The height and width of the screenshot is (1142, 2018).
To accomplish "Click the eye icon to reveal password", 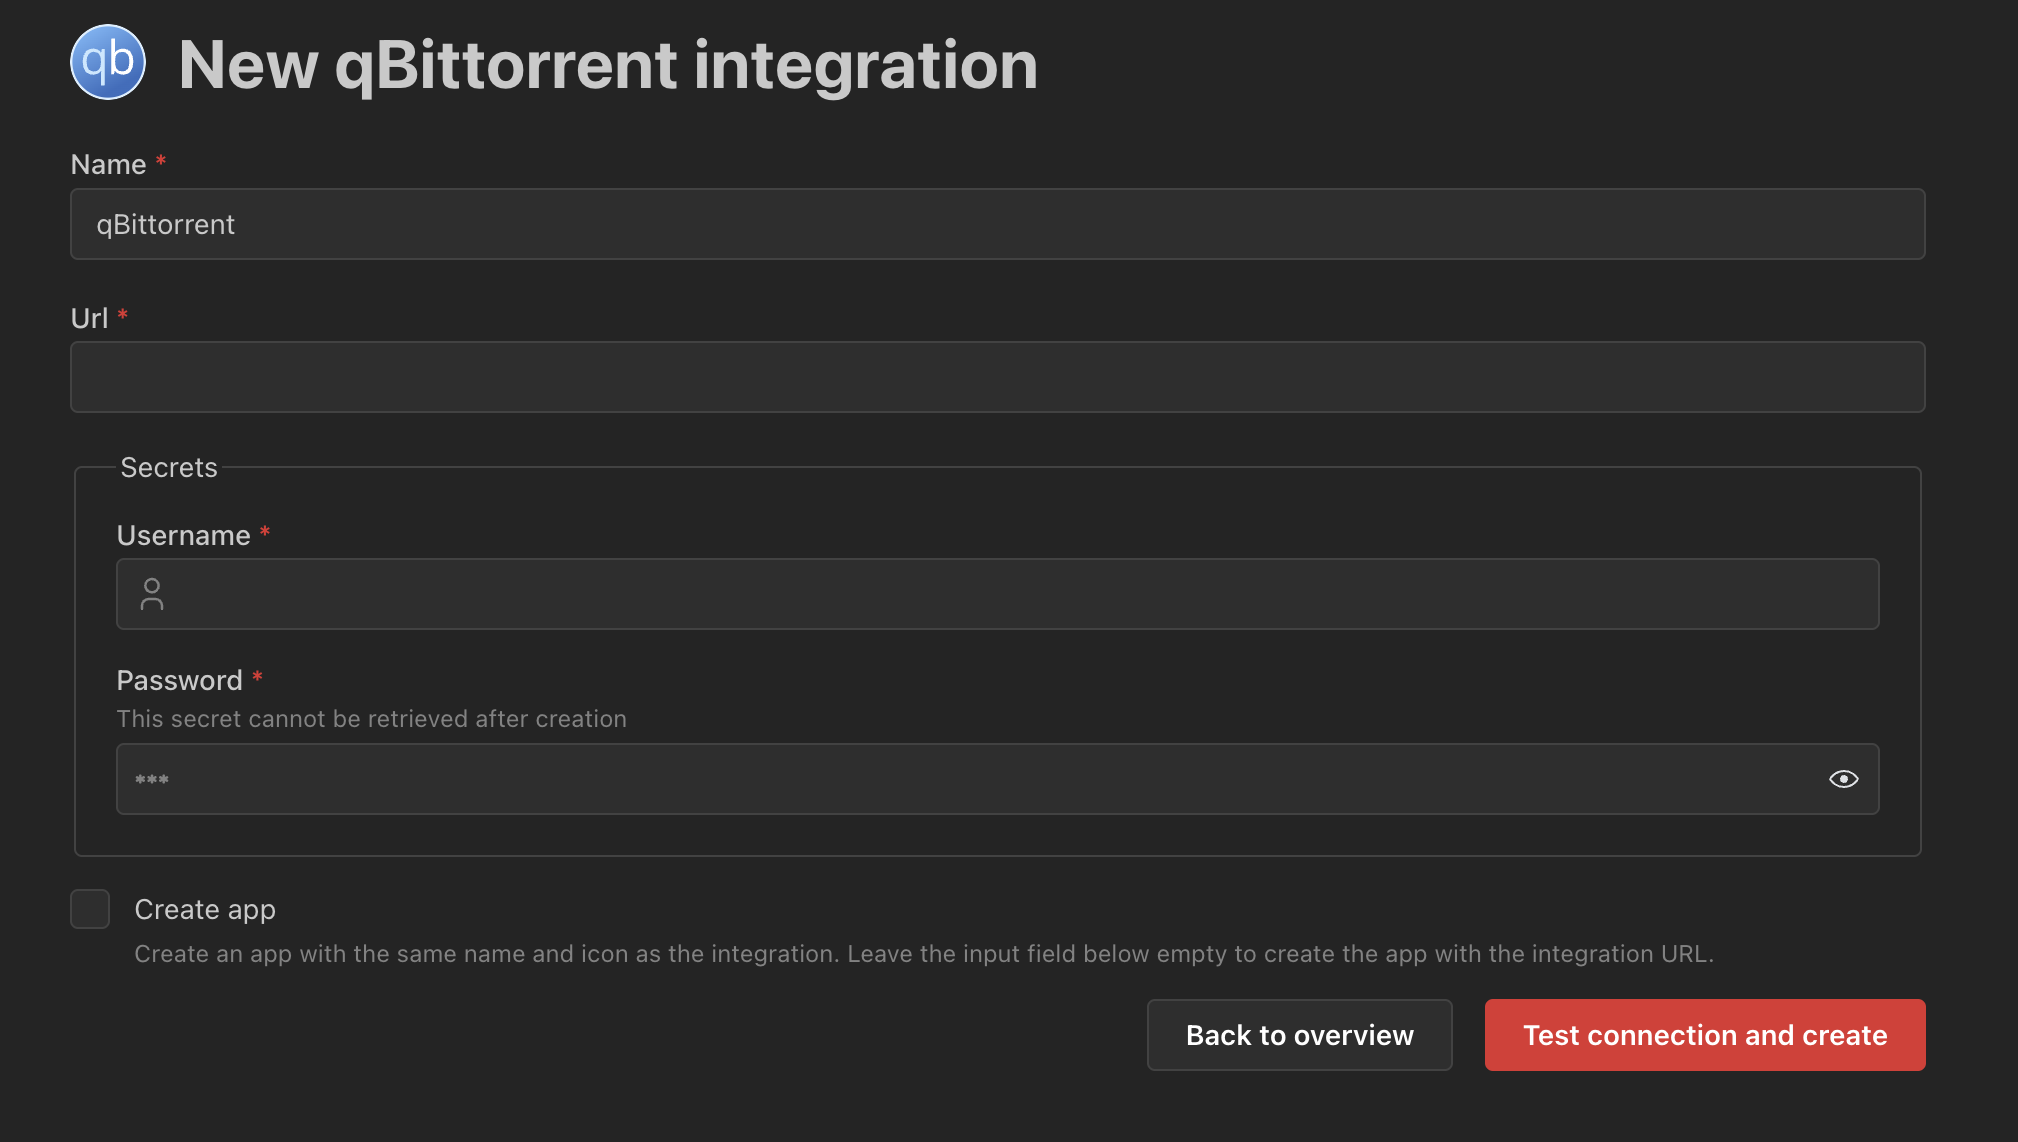I will click(1843, 778).
